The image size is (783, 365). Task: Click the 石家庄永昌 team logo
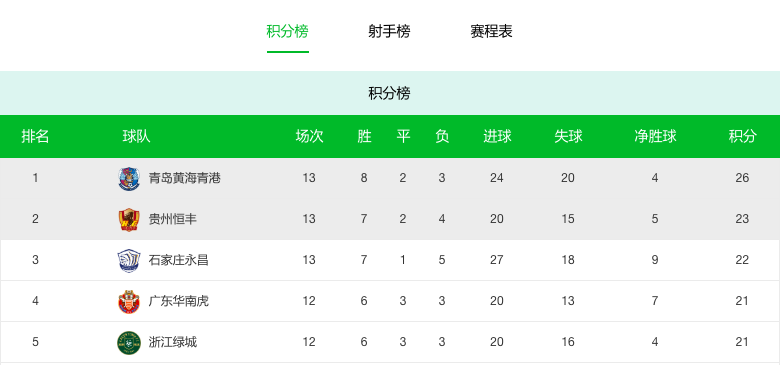coord(129,260)
